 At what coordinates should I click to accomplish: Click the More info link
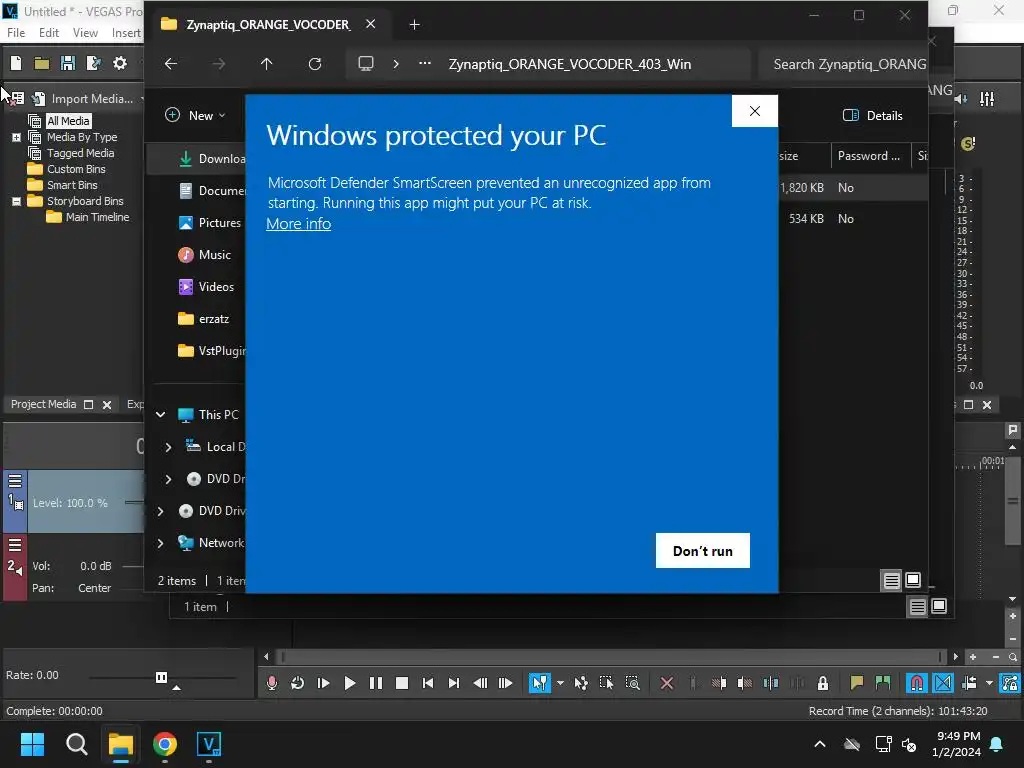click(x=298, y=224)
